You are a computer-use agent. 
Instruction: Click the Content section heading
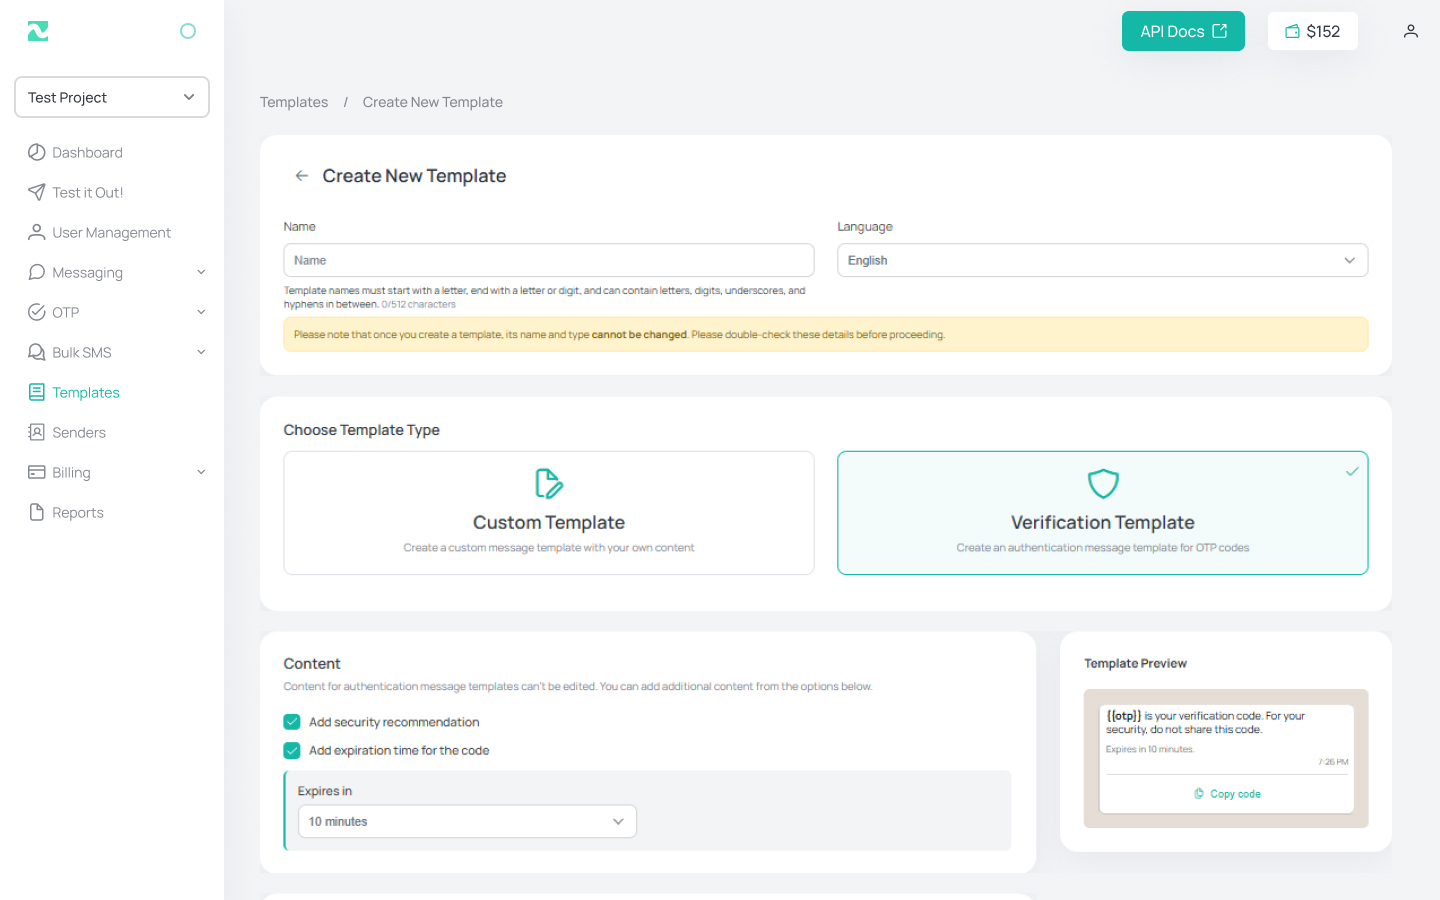pos(312,664)
